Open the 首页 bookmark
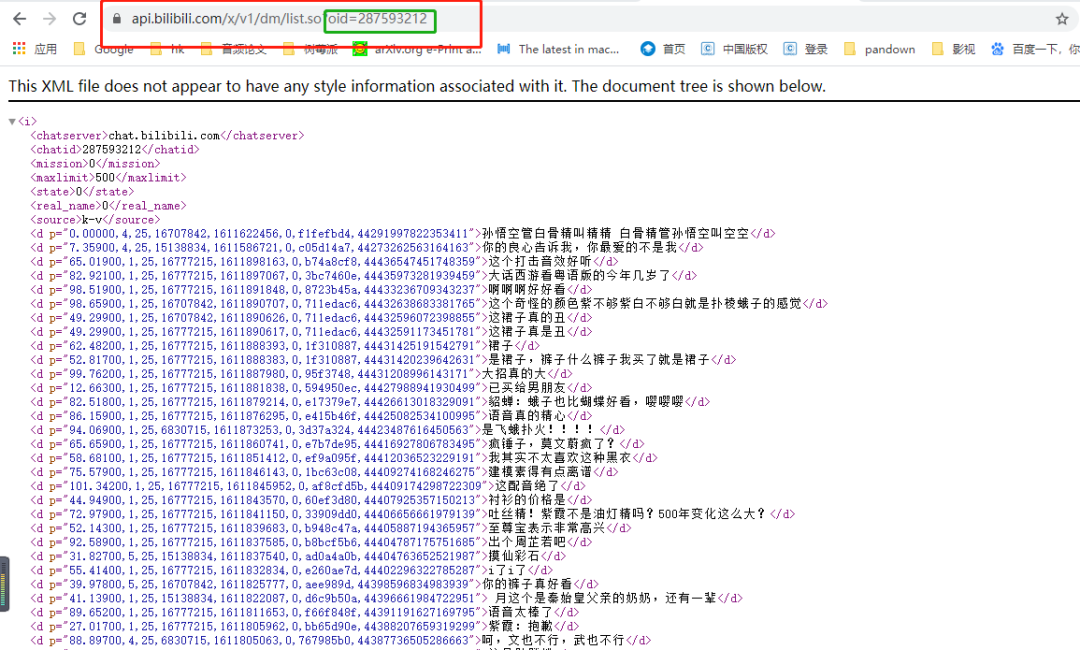The image size is (1080, 650). pos(663,49)
